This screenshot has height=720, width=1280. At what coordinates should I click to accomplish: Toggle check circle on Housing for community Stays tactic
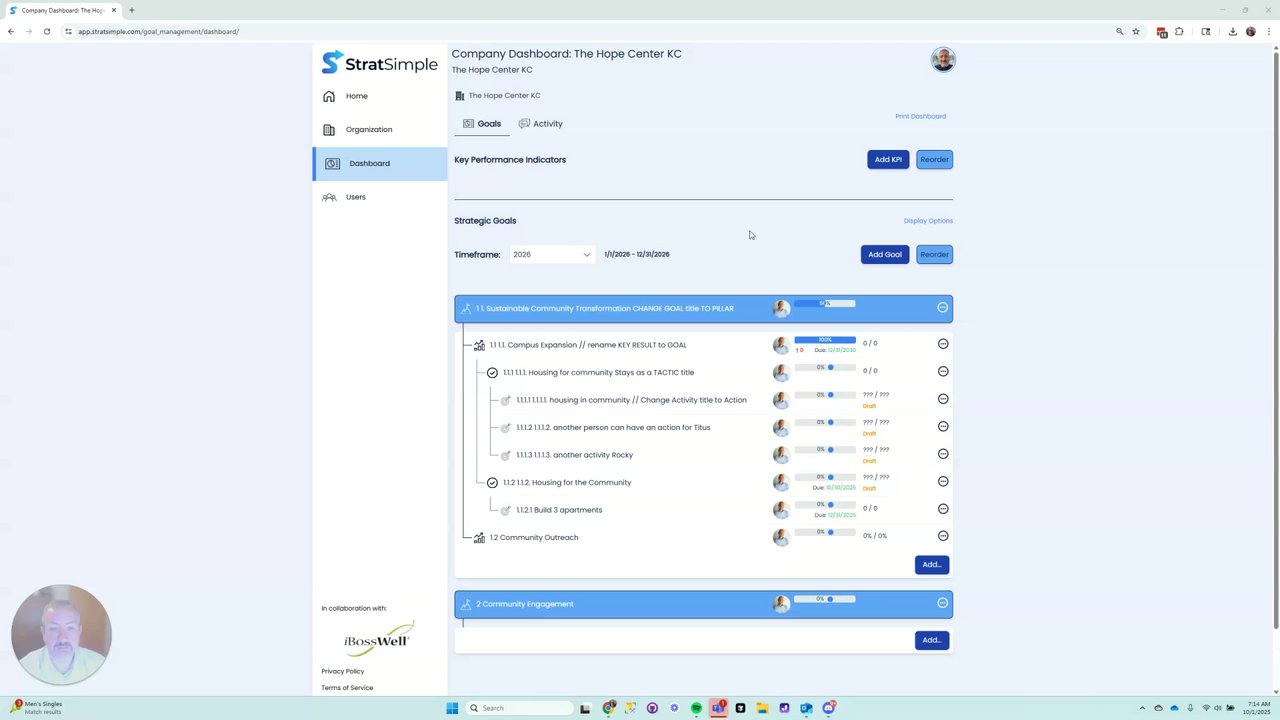pyautogui.click(x=492, y=373)
